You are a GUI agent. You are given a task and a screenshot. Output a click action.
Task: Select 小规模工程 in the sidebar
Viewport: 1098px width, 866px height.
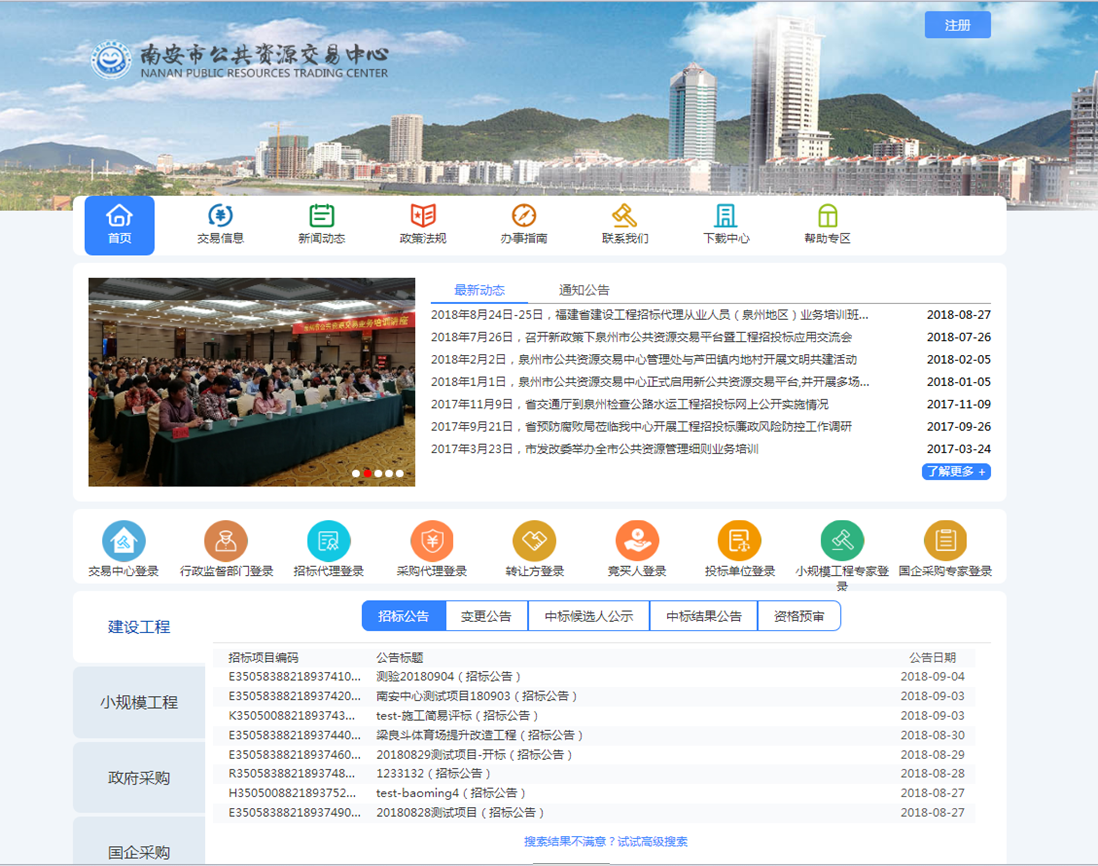(x=139, y=703)
